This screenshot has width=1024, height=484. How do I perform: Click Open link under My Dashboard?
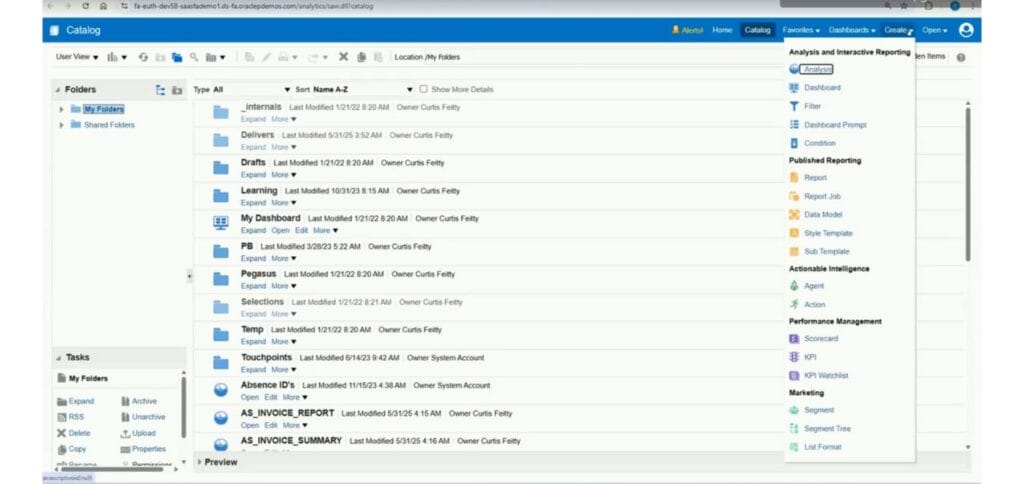point(280,231)
